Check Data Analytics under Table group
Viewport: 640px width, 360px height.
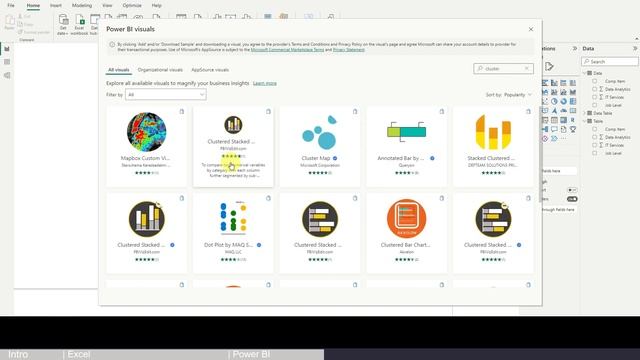pyautogui.click(x=595, y=137)
